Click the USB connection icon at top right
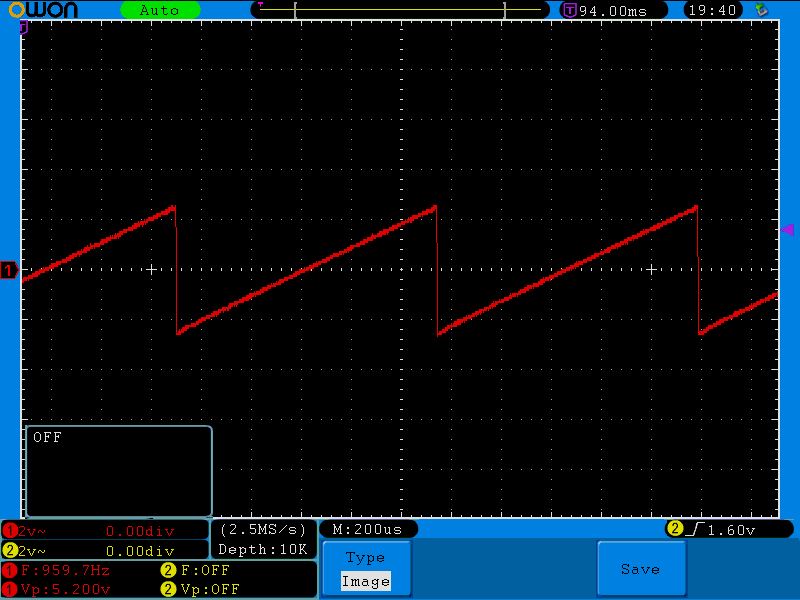 tap(762, 10)
